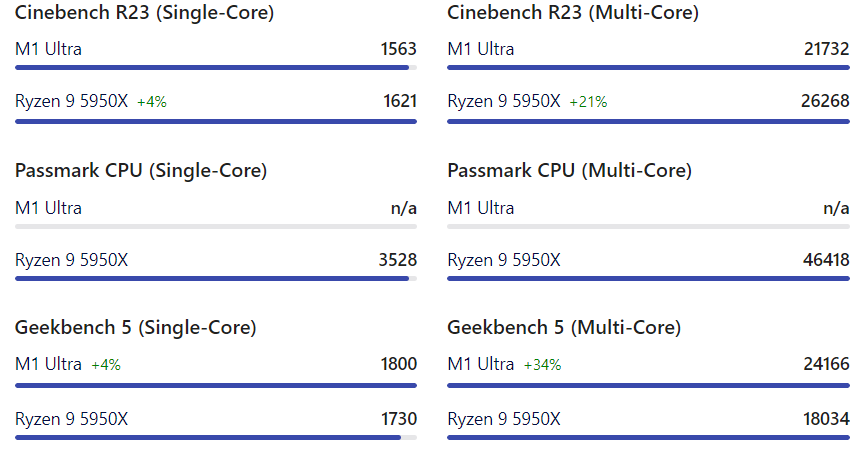Click the Passmark single-core score 3528

point(398,260)
